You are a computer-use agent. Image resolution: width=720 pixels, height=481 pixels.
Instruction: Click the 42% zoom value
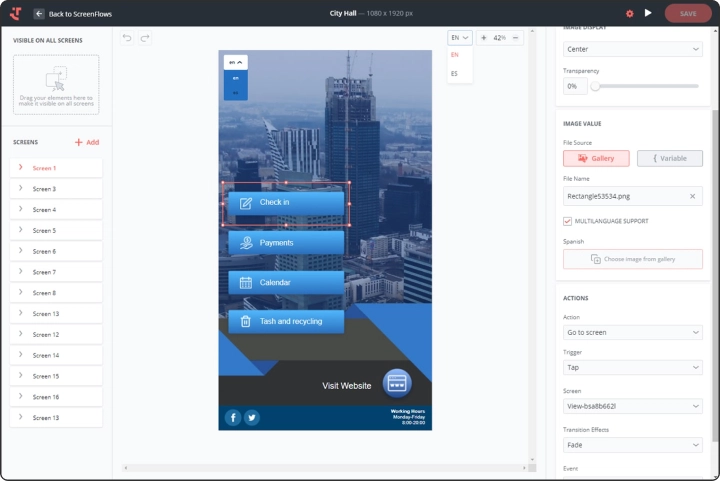pyautogui.click(x=500, y=38)
